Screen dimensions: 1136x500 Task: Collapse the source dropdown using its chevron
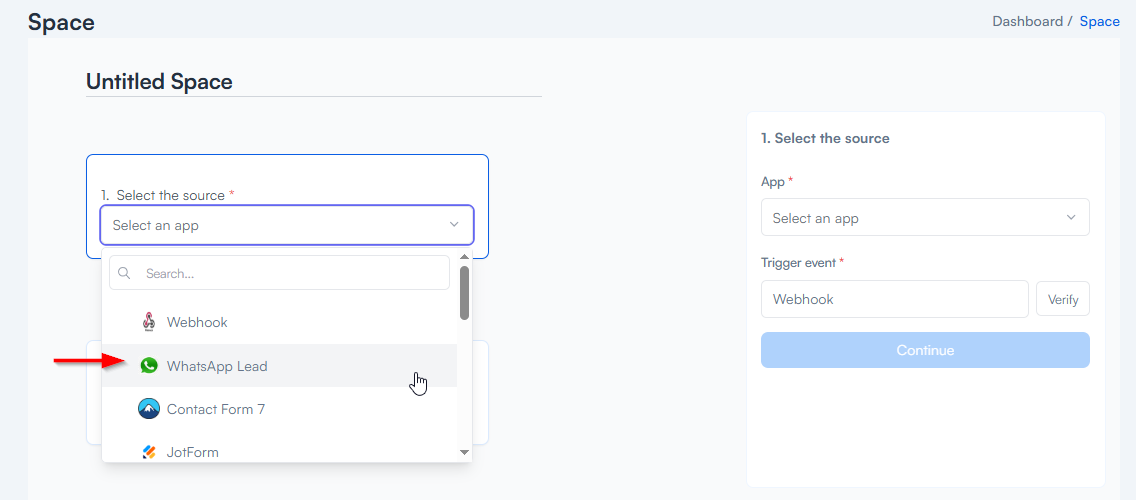pos(454,225)
